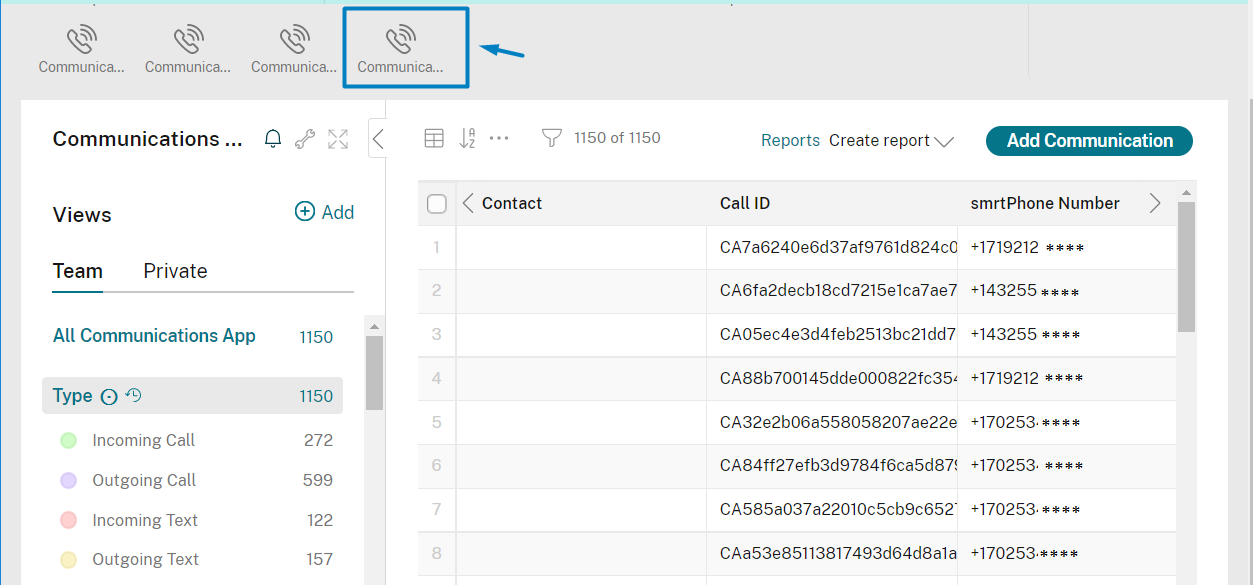Screen dimensions: 1253x585
Task: Collapse the Views sidebar panel
Action: point(378,140)
